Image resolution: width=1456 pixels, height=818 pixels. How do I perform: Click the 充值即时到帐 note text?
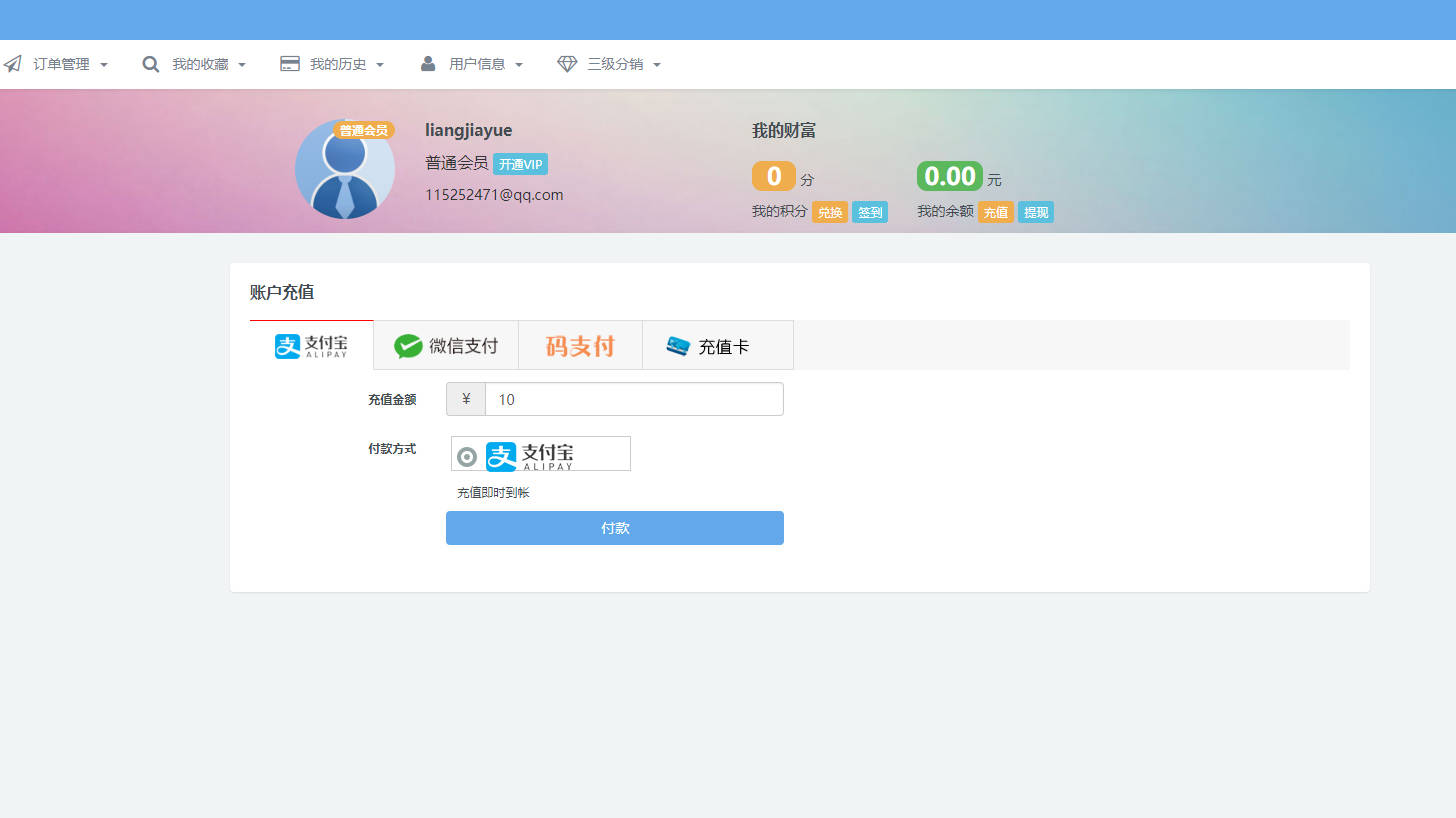point(493,493)
